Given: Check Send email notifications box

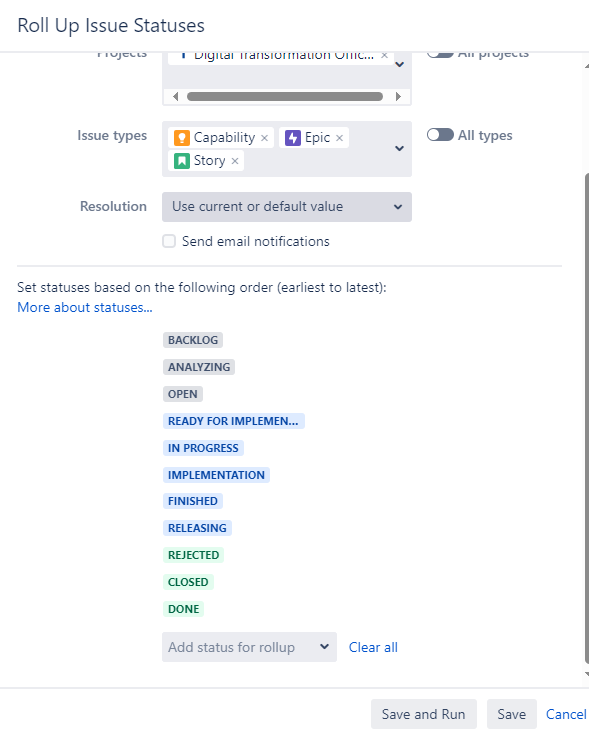Looking at the screenshot, I should [x=169, y=241].
